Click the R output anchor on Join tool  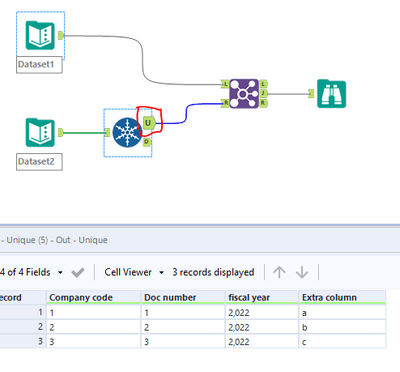coord(263,103)
